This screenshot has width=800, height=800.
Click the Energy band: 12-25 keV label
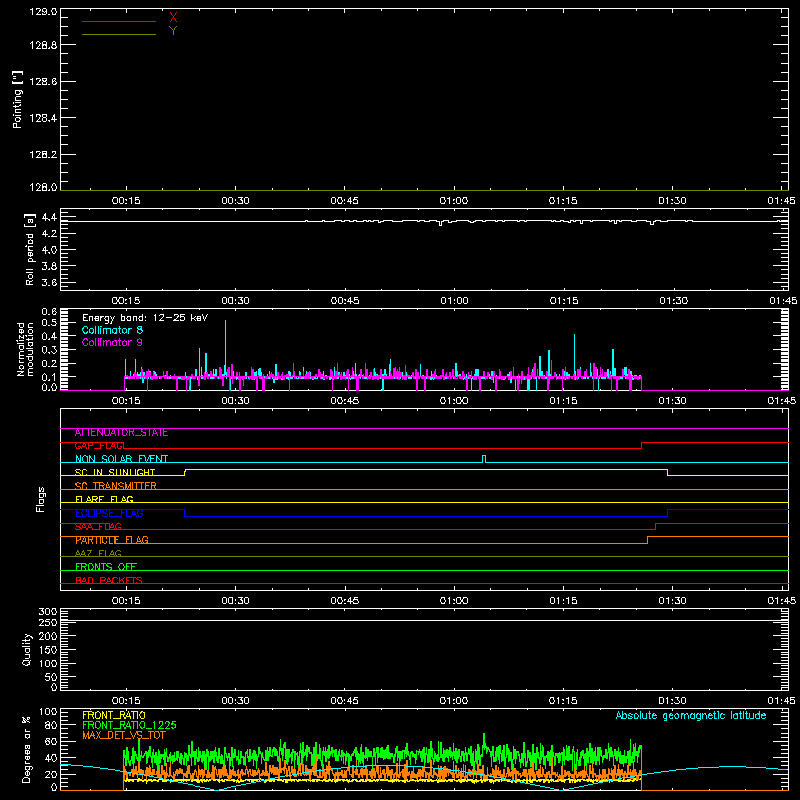pos(145,318)
